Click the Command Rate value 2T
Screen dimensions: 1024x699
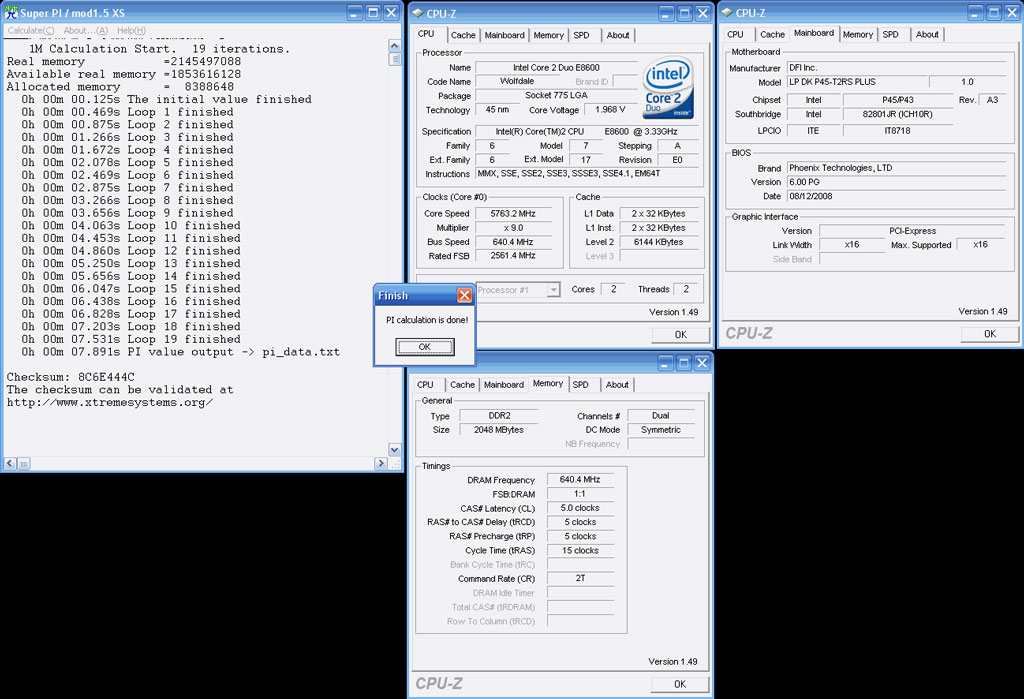point(580,579)
